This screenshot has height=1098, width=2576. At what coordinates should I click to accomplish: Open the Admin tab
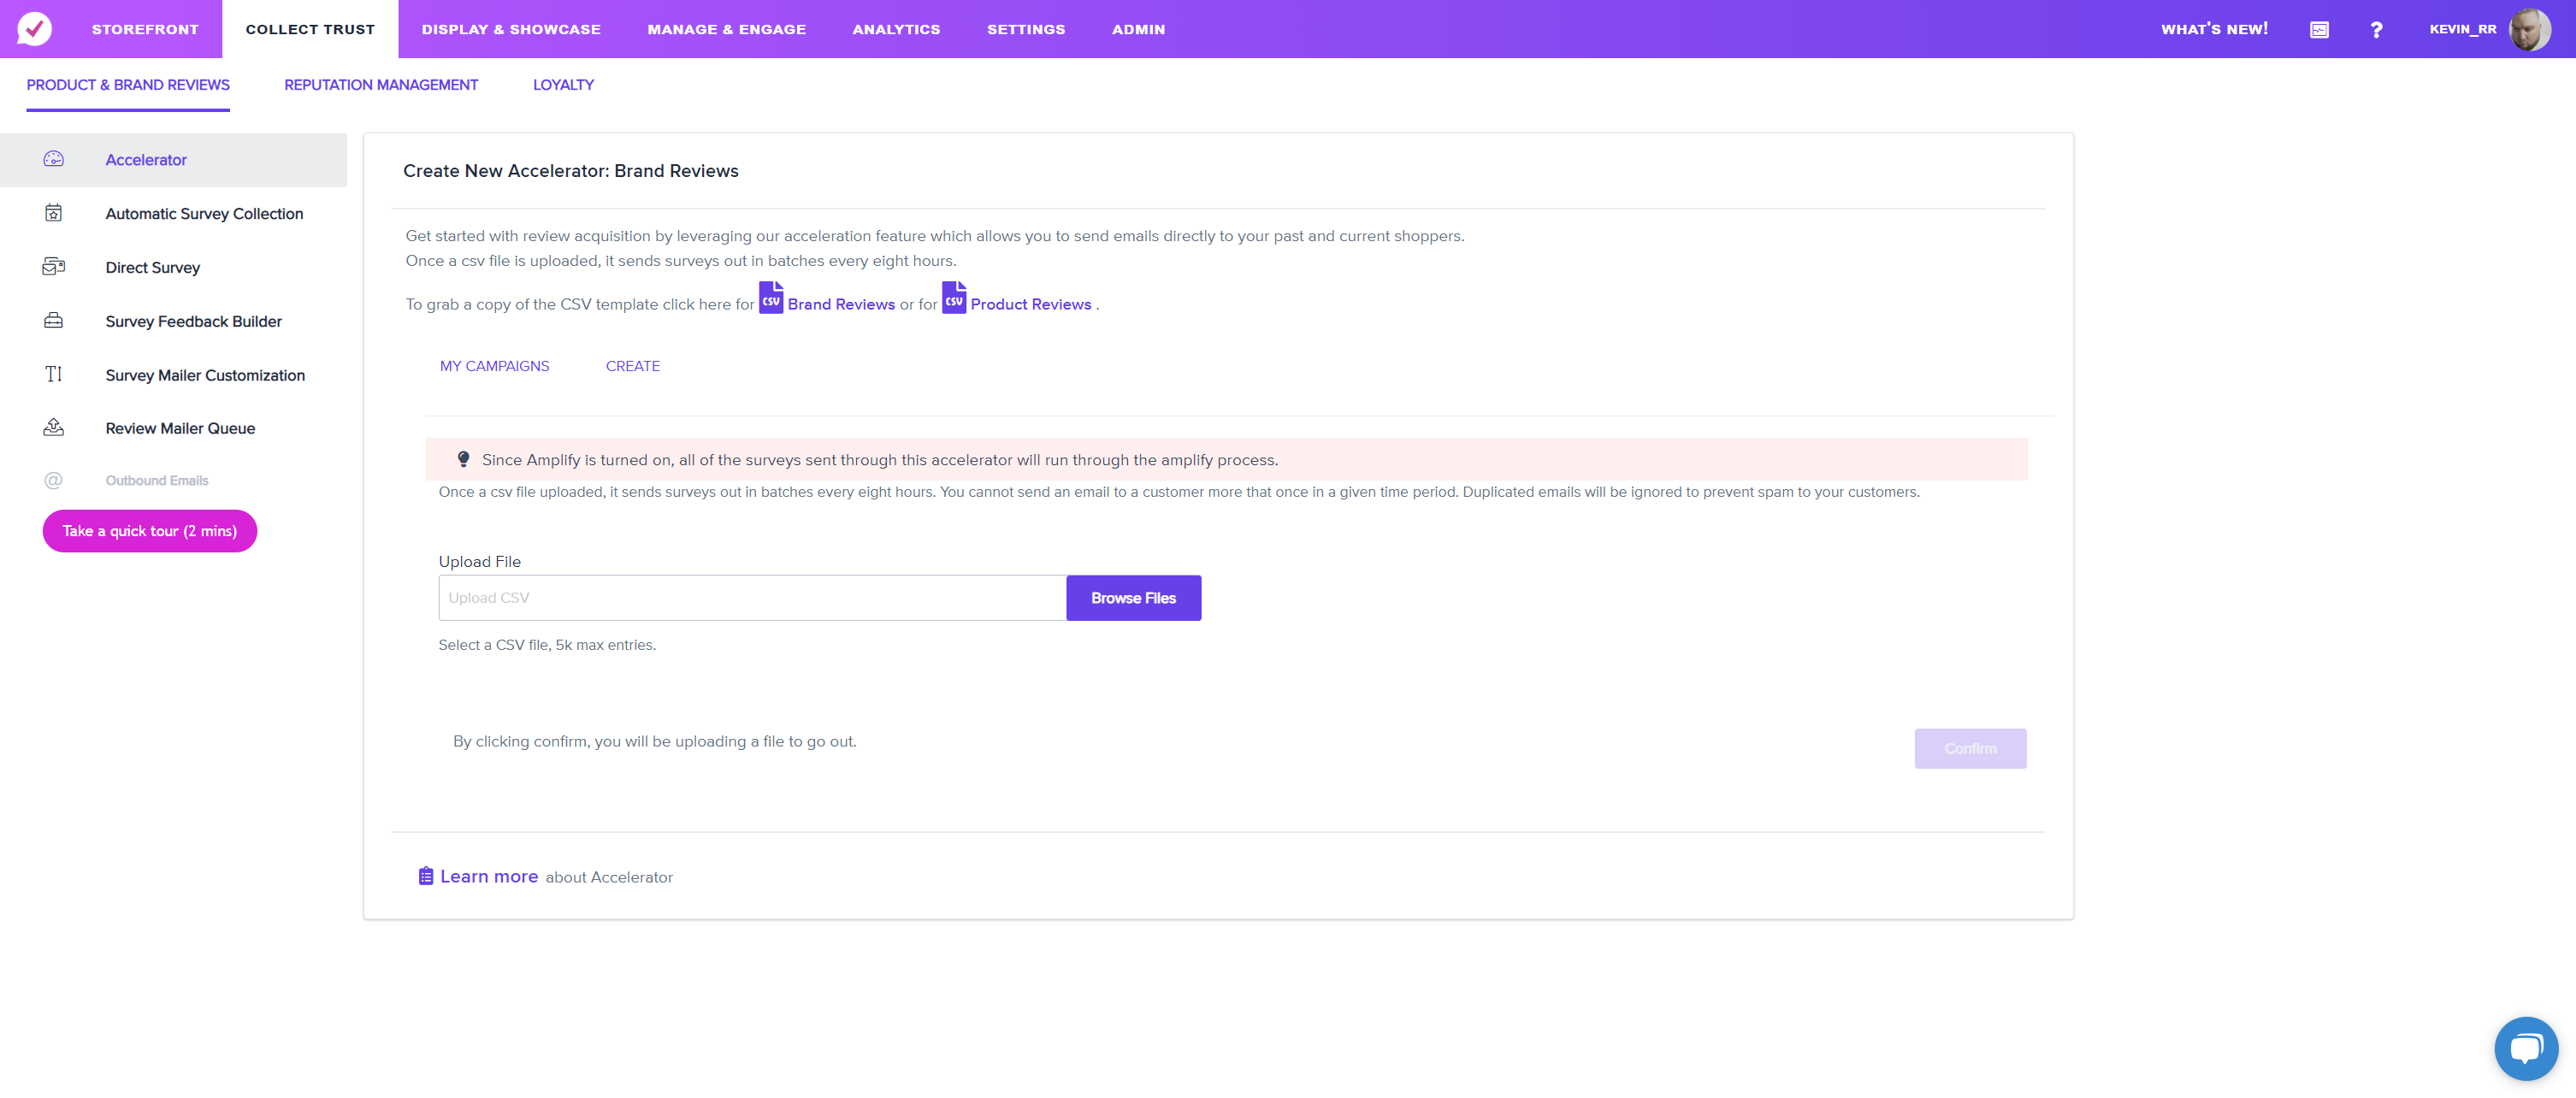tap(1138, 29)
